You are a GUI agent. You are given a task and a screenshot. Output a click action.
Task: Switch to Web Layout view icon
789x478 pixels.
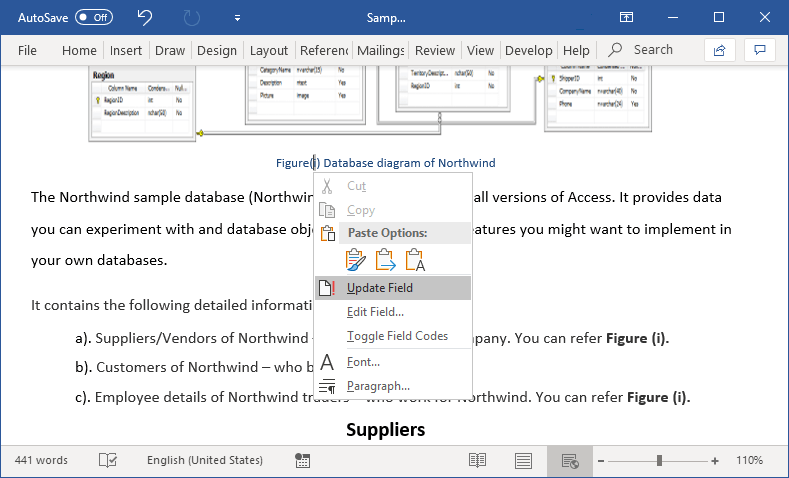point(569,460)
